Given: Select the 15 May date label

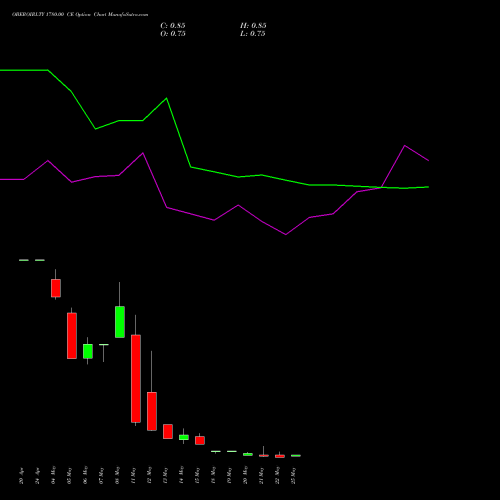Looking at the screenshot, I should 197,475.
